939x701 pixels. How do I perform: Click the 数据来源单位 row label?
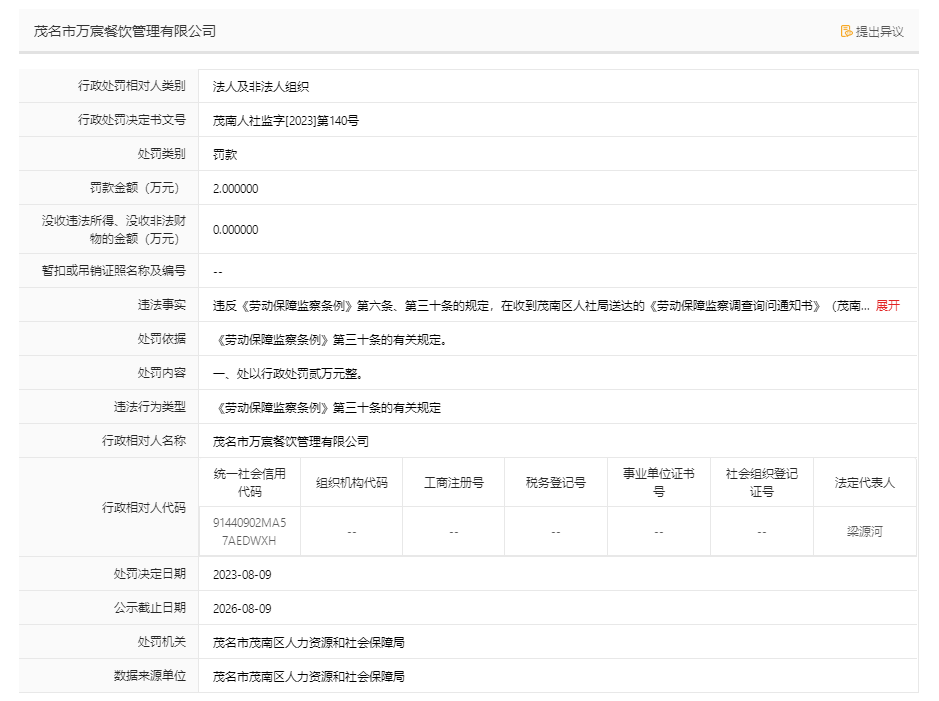click(x=150, y=676)
